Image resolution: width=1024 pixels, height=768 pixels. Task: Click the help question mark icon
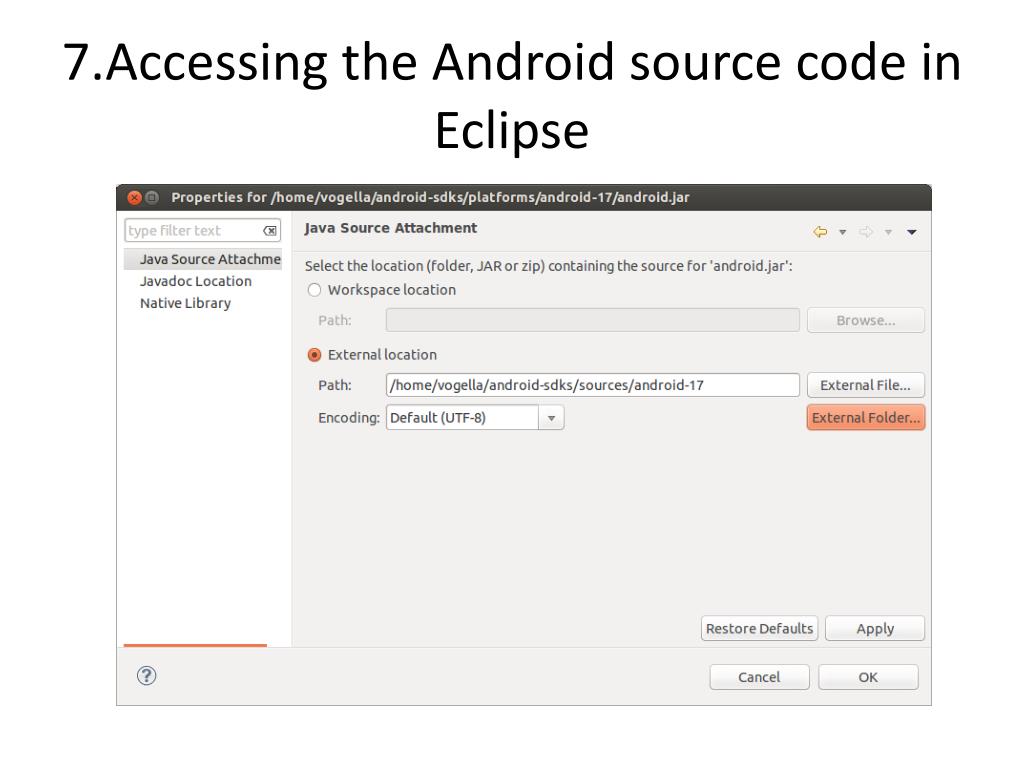coord(146,675)
